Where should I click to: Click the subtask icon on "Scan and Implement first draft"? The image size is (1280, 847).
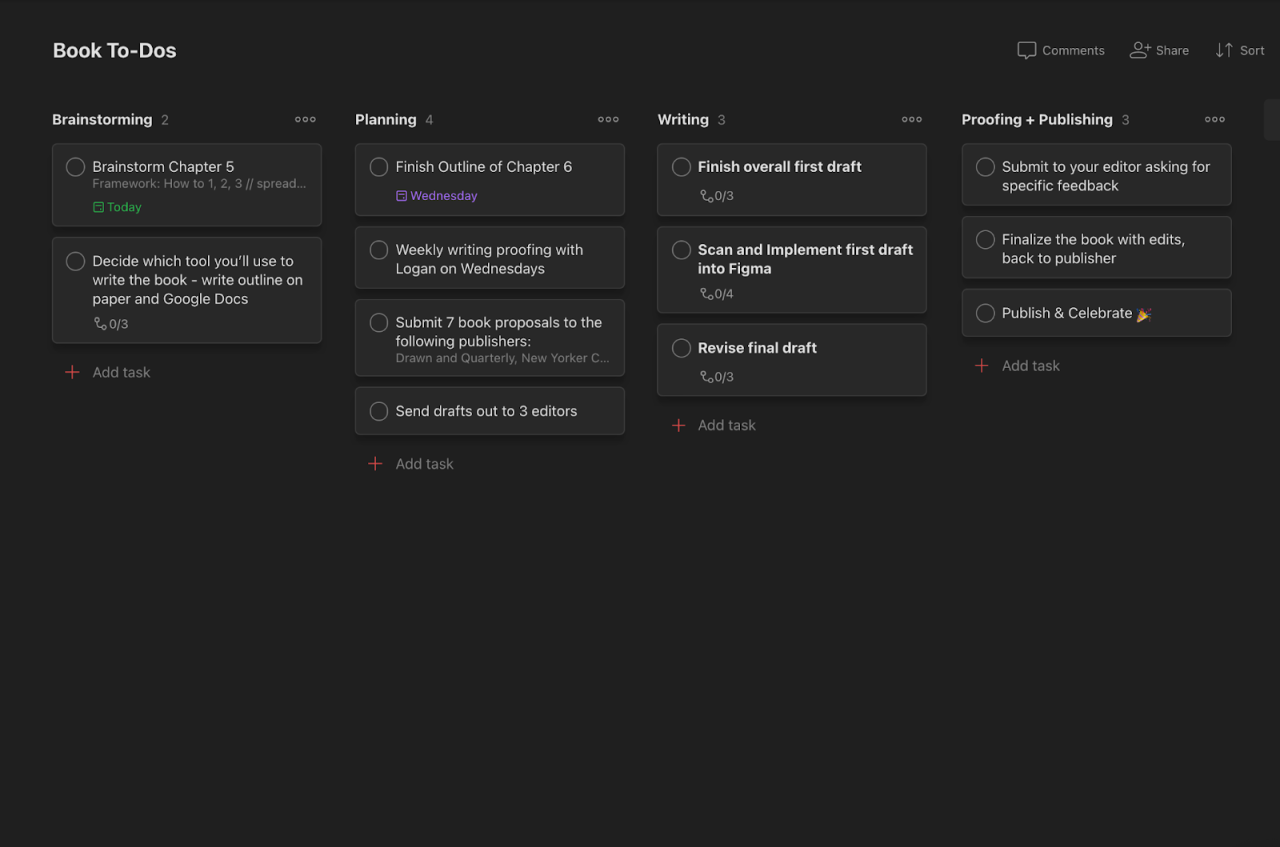(705, 293)
